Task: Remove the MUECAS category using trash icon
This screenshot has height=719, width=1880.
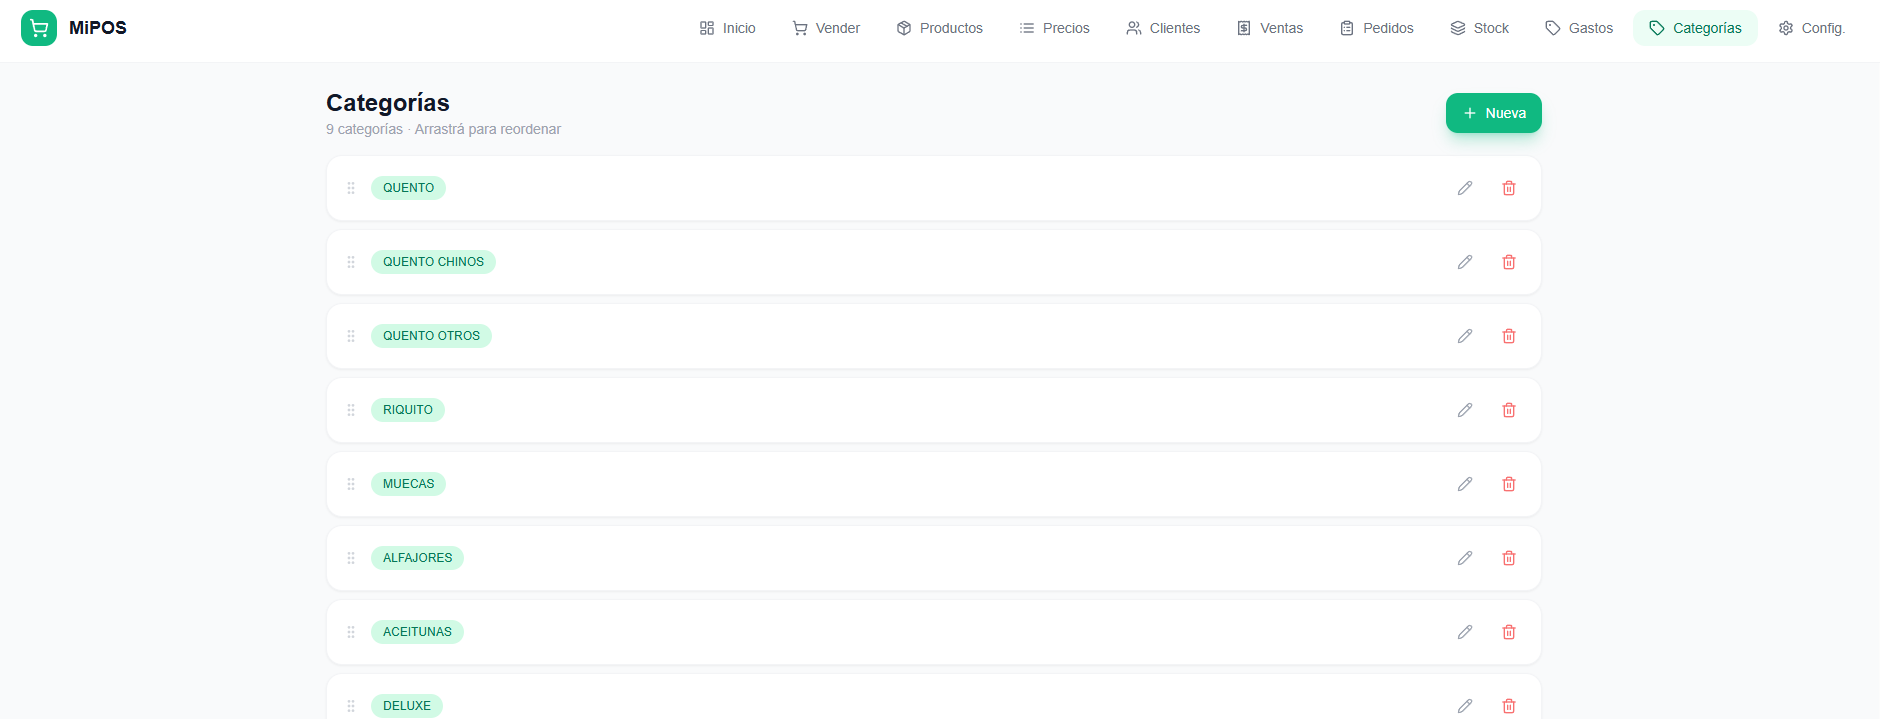Action: tap(1508, 484)
